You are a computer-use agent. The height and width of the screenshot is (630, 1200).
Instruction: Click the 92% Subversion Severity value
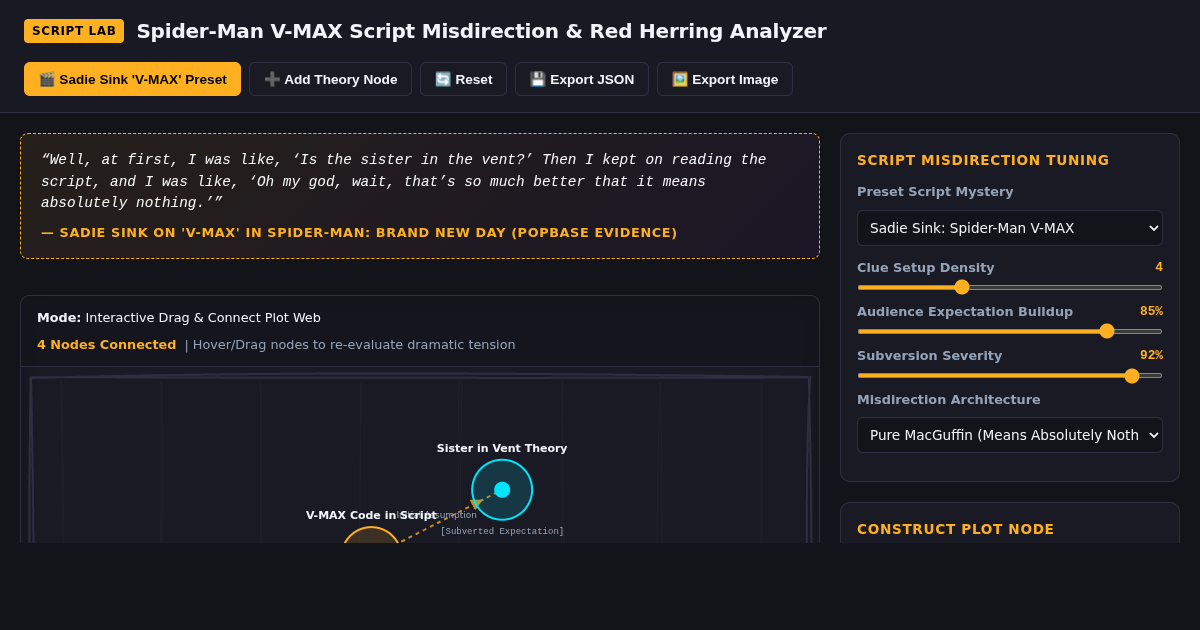pos(1151,355)
